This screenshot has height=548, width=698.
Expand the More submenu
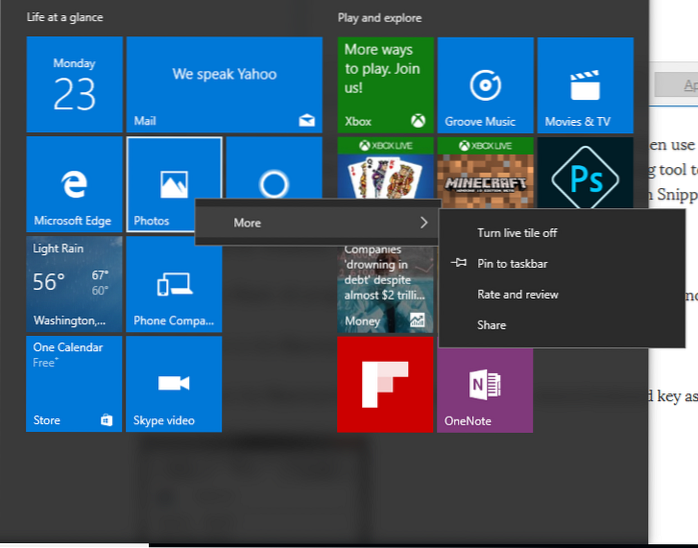click(317, 223)
